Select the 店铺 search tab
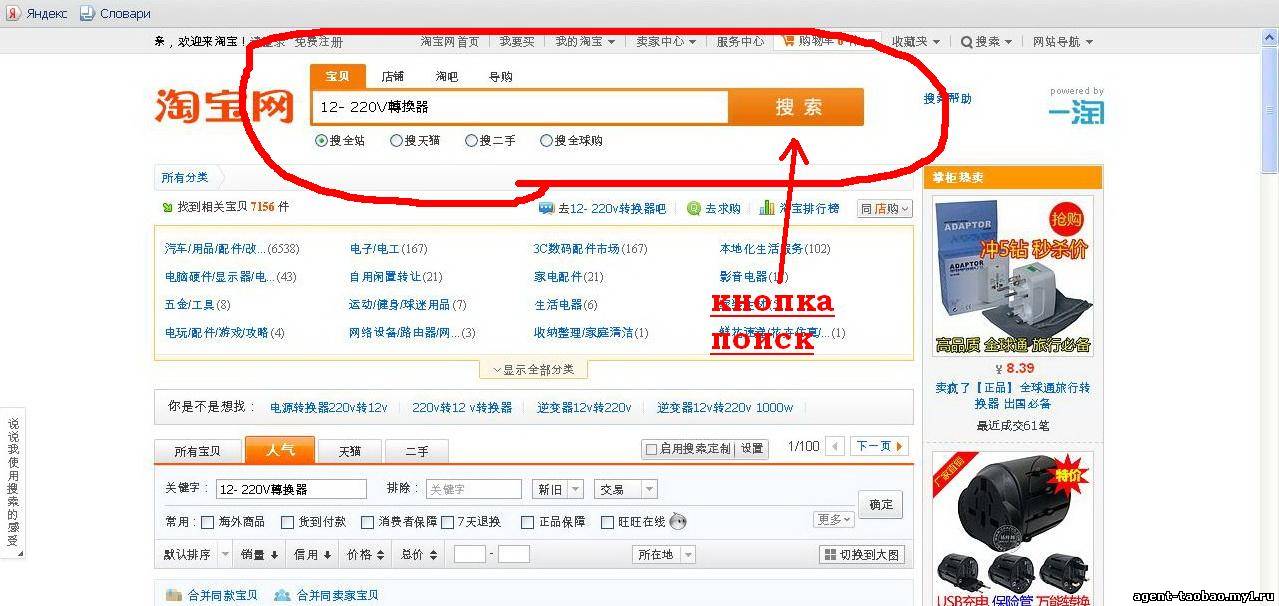 [x=393, y=77]
